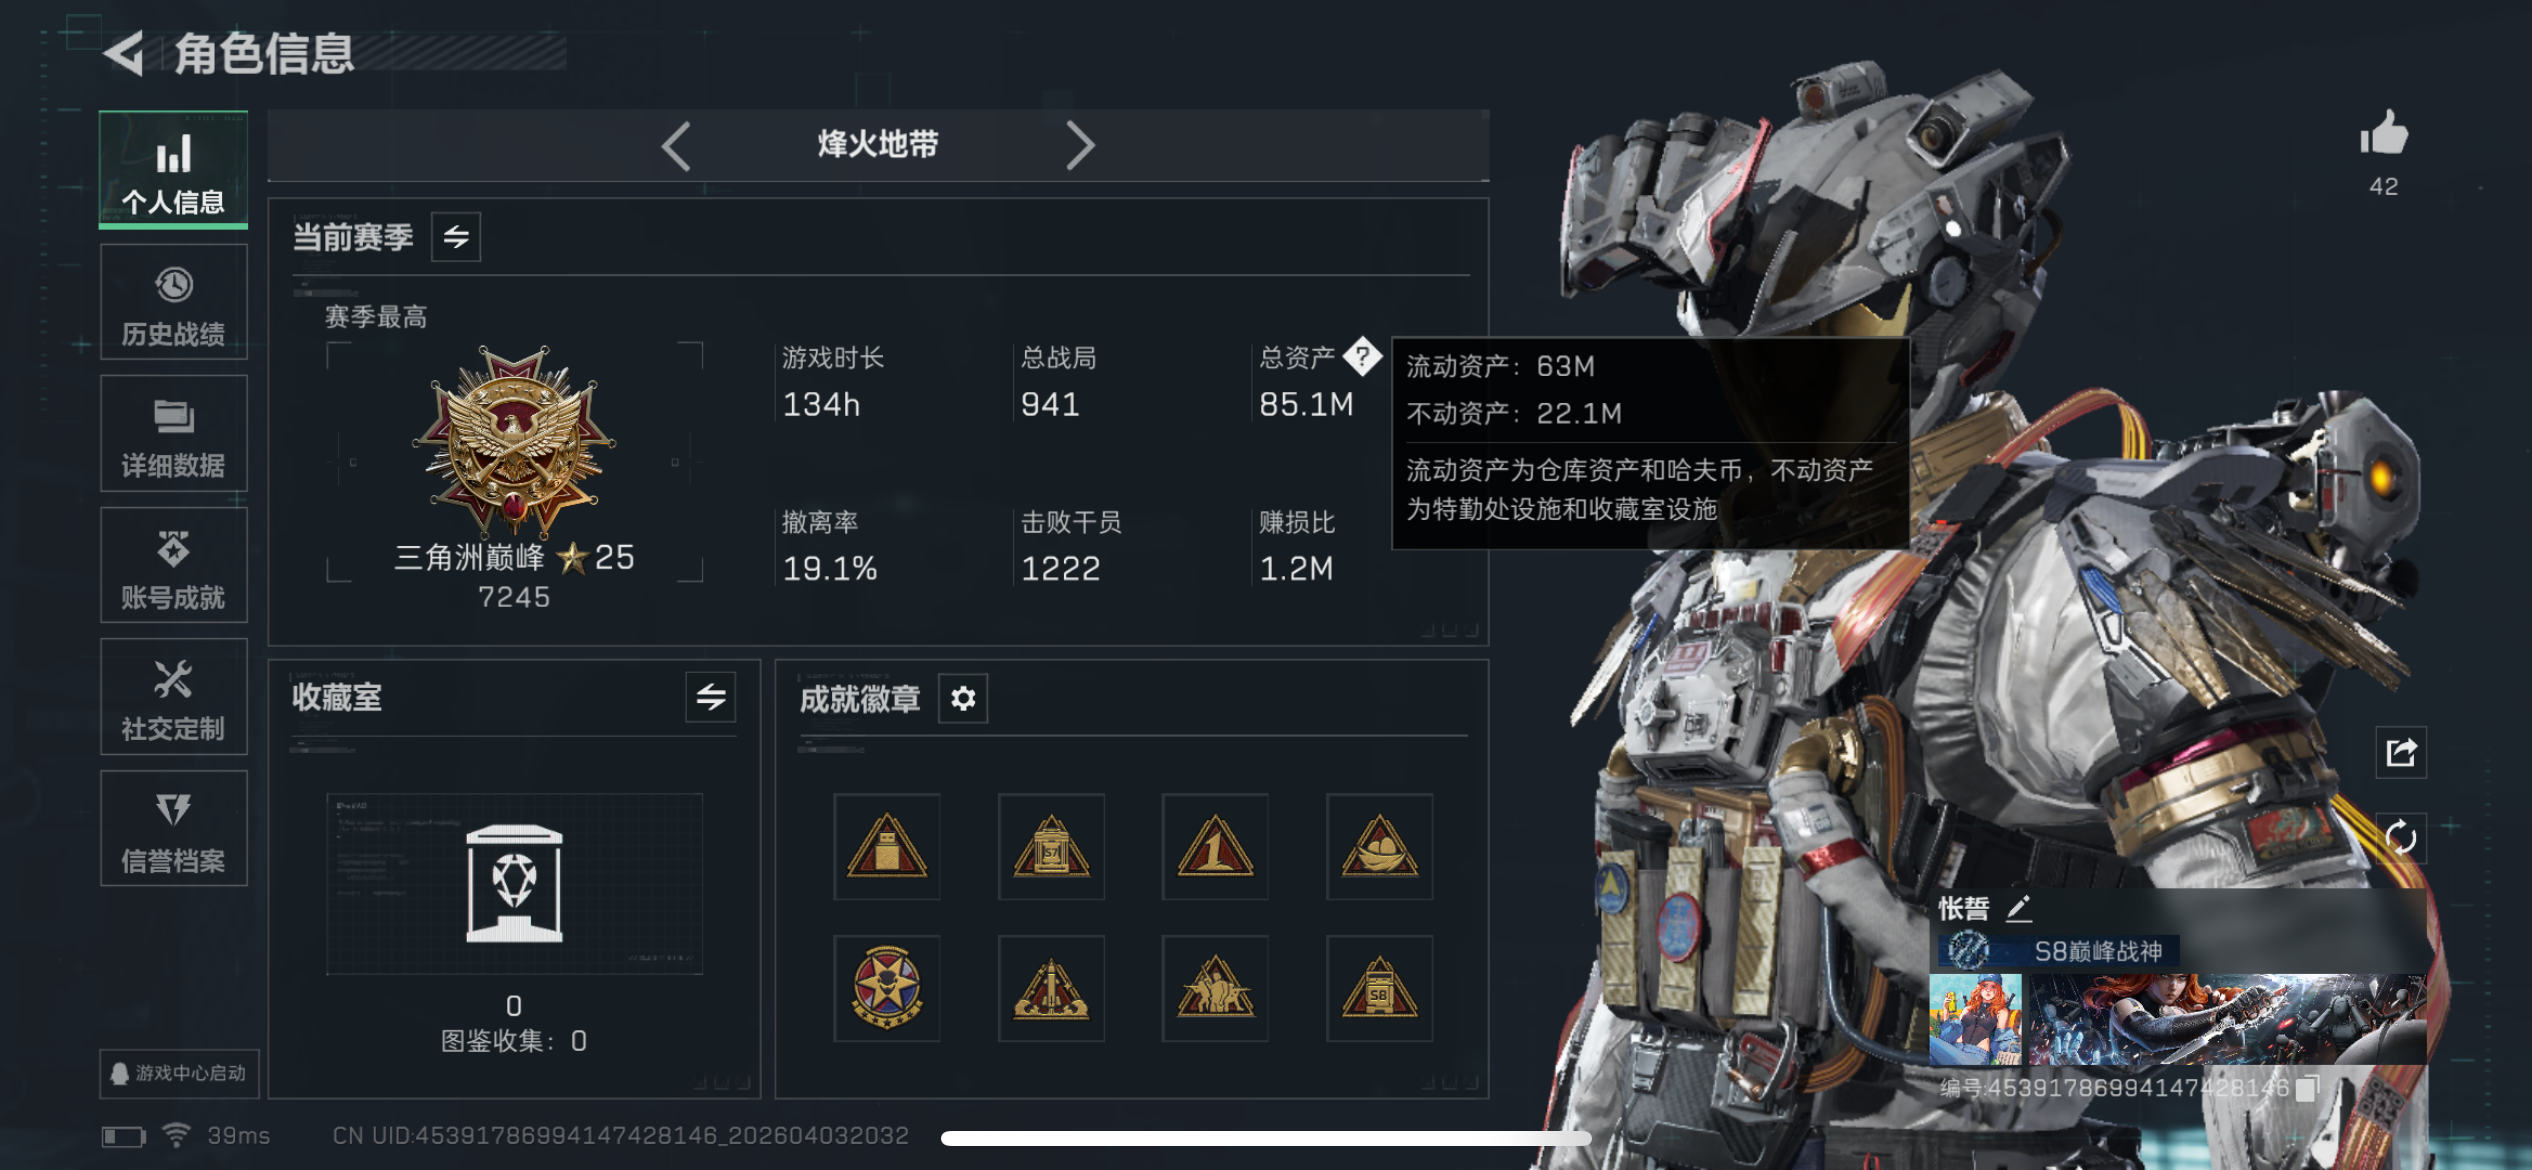Open the 烽火地带 mode selector
Viewport: 2532px width, 1170px height.
click(878, 145)
